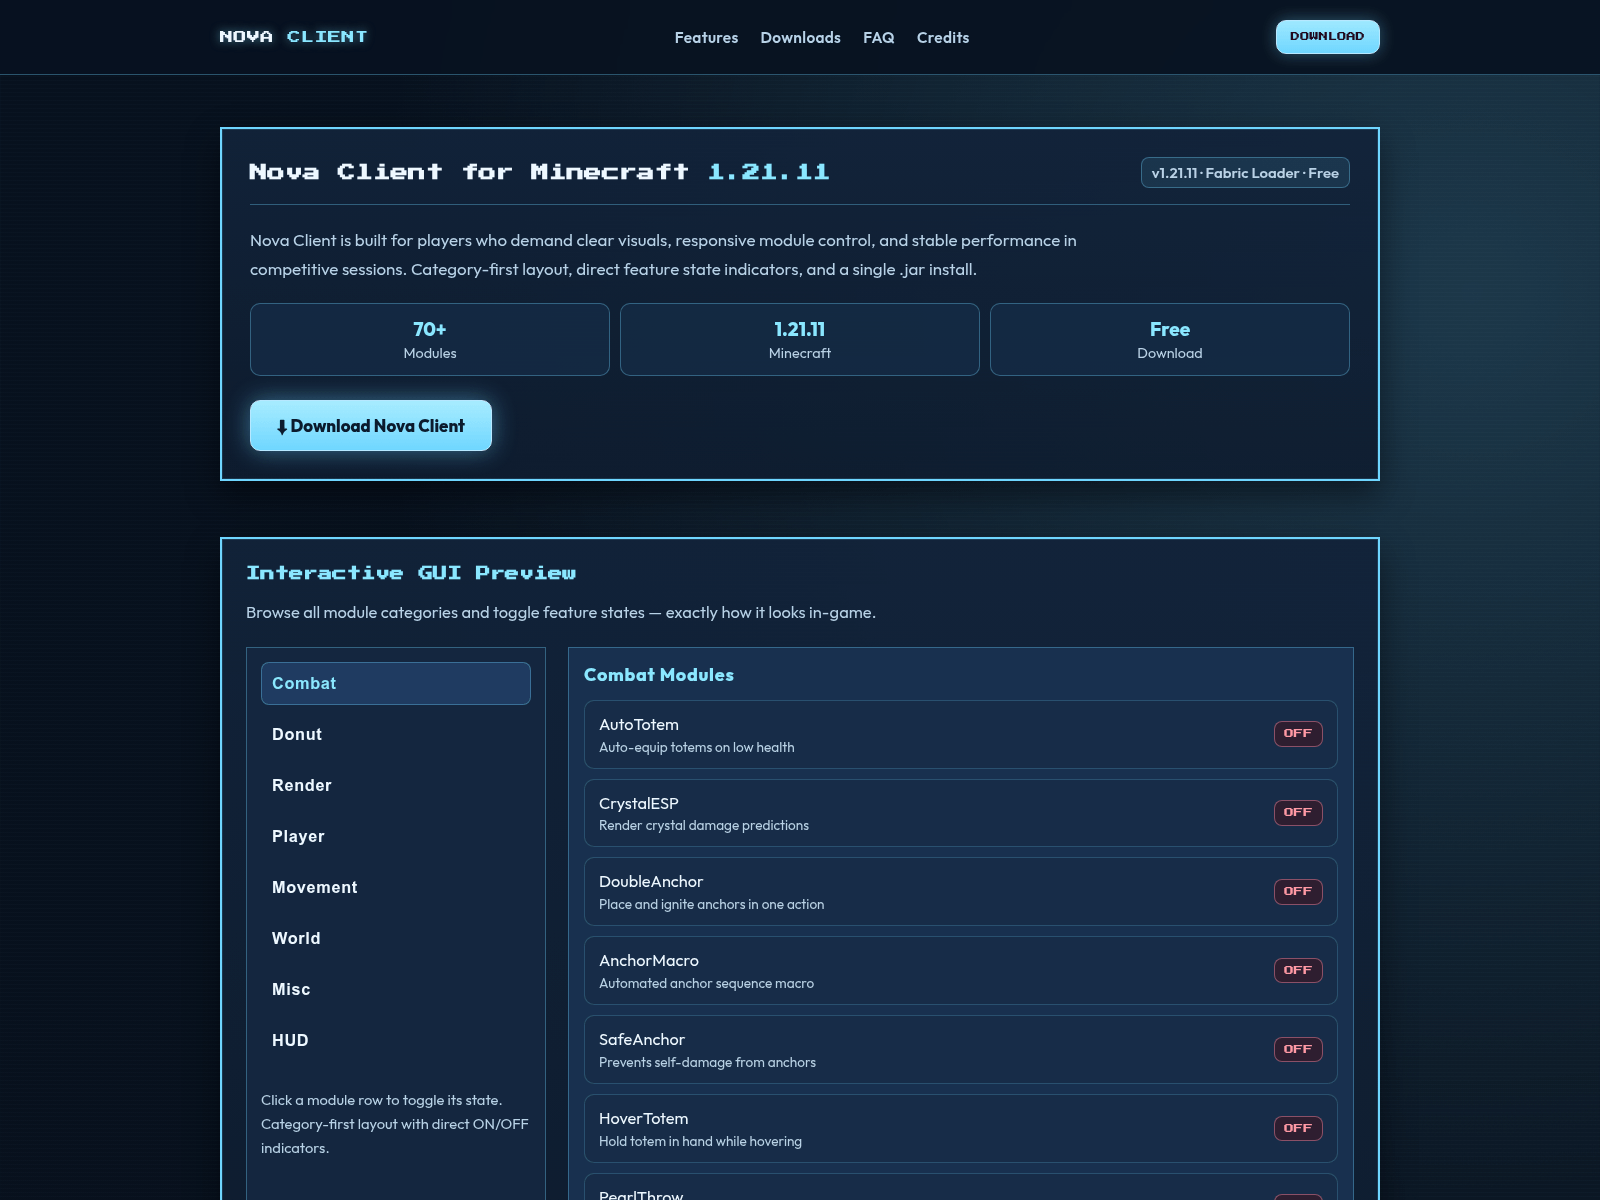
Task: Toggle the AutoTotem OFF indicator
Action: click(x=1298, y=734)
